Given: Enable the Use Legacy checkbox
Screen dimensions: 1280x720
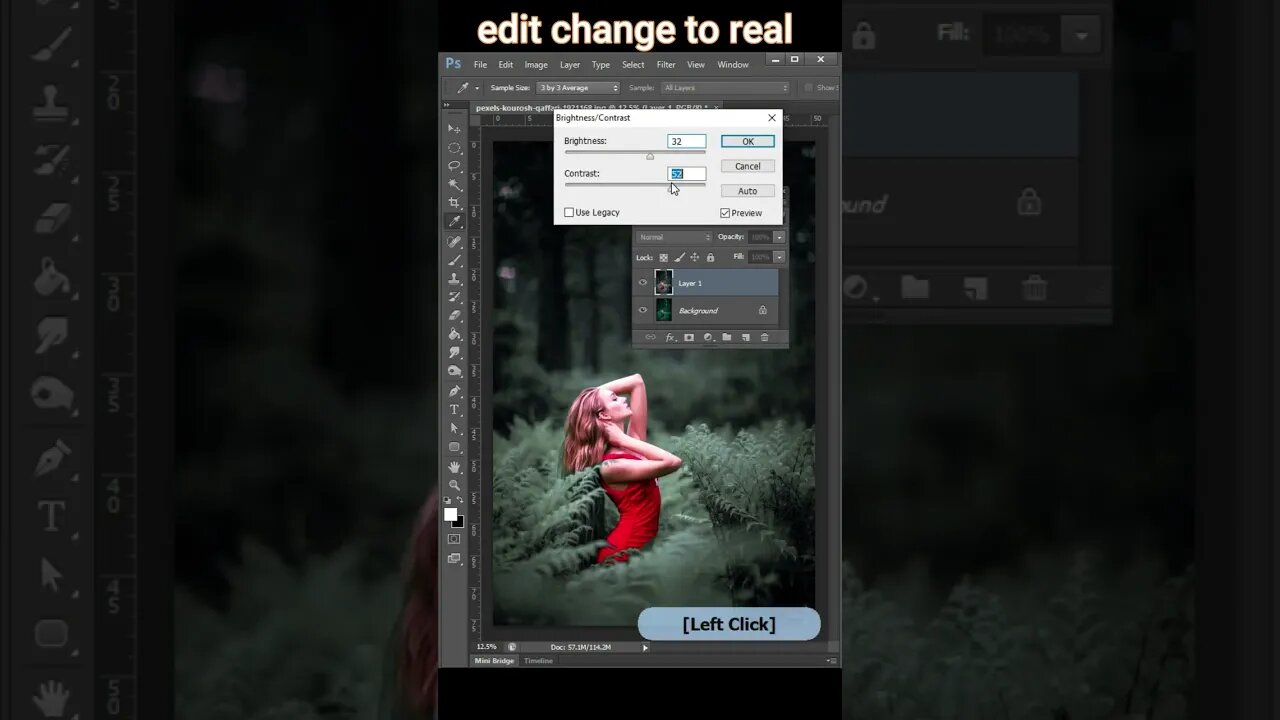Looking at the screenshot, I should click(569, 212).
